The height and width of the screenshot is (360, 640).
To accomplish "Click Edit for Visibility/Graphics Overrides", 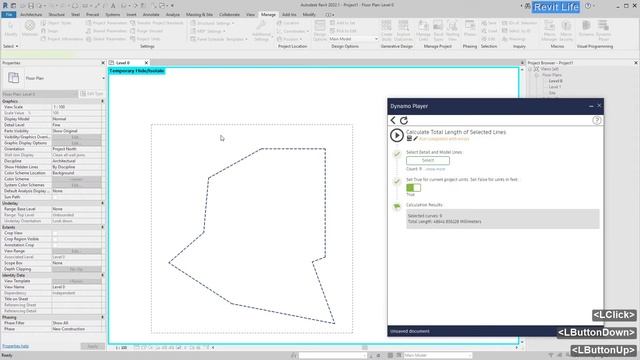I will [x=76, y=137].
